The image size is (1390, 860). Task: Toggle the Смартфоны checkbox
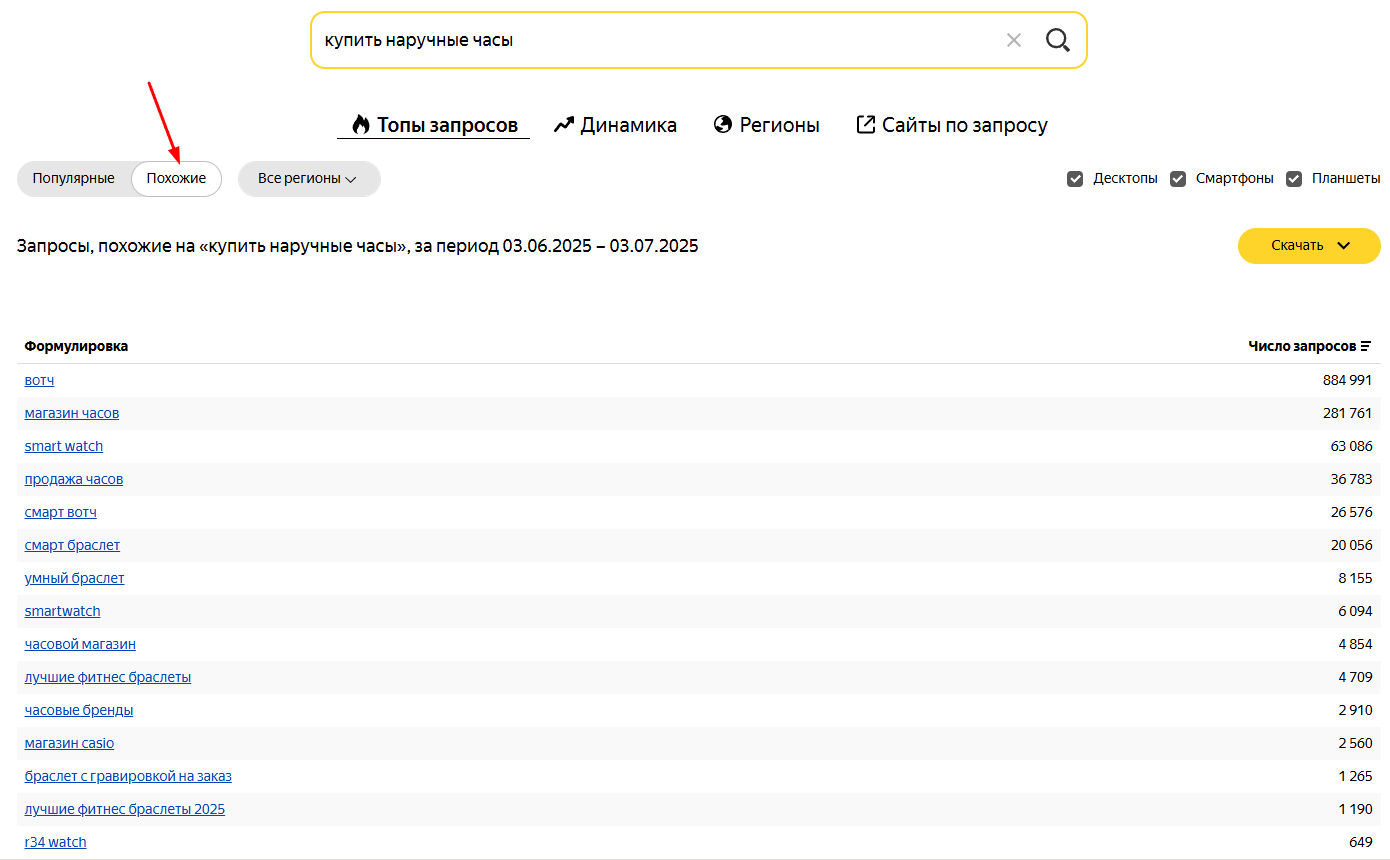[x=1178, y=179]
